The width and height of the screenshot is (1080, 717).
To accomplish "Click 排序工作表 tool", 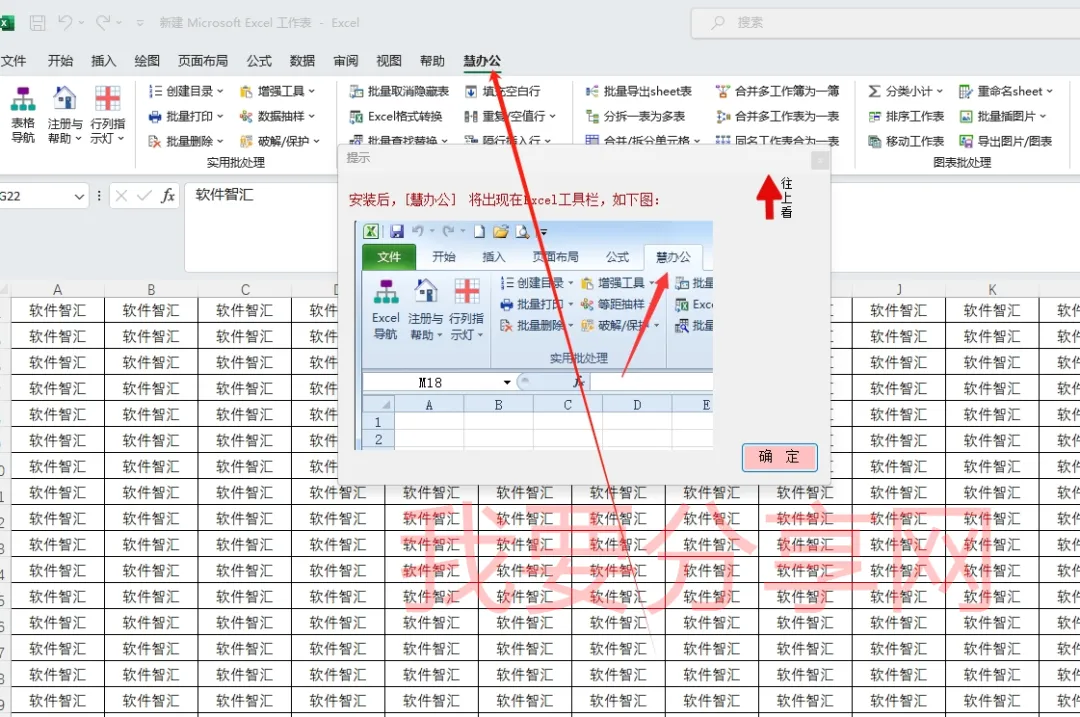I will click(906, 116).
